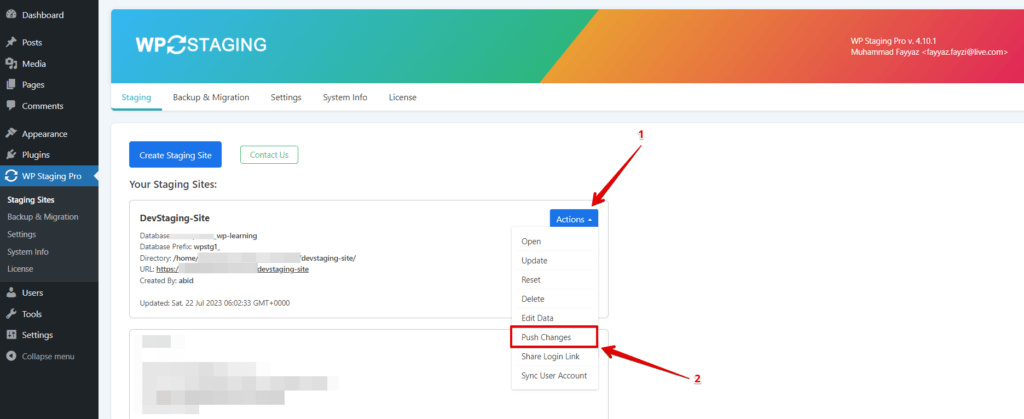Click the WP Staging logo in banner
The image size is (1024, 419).
201,44
